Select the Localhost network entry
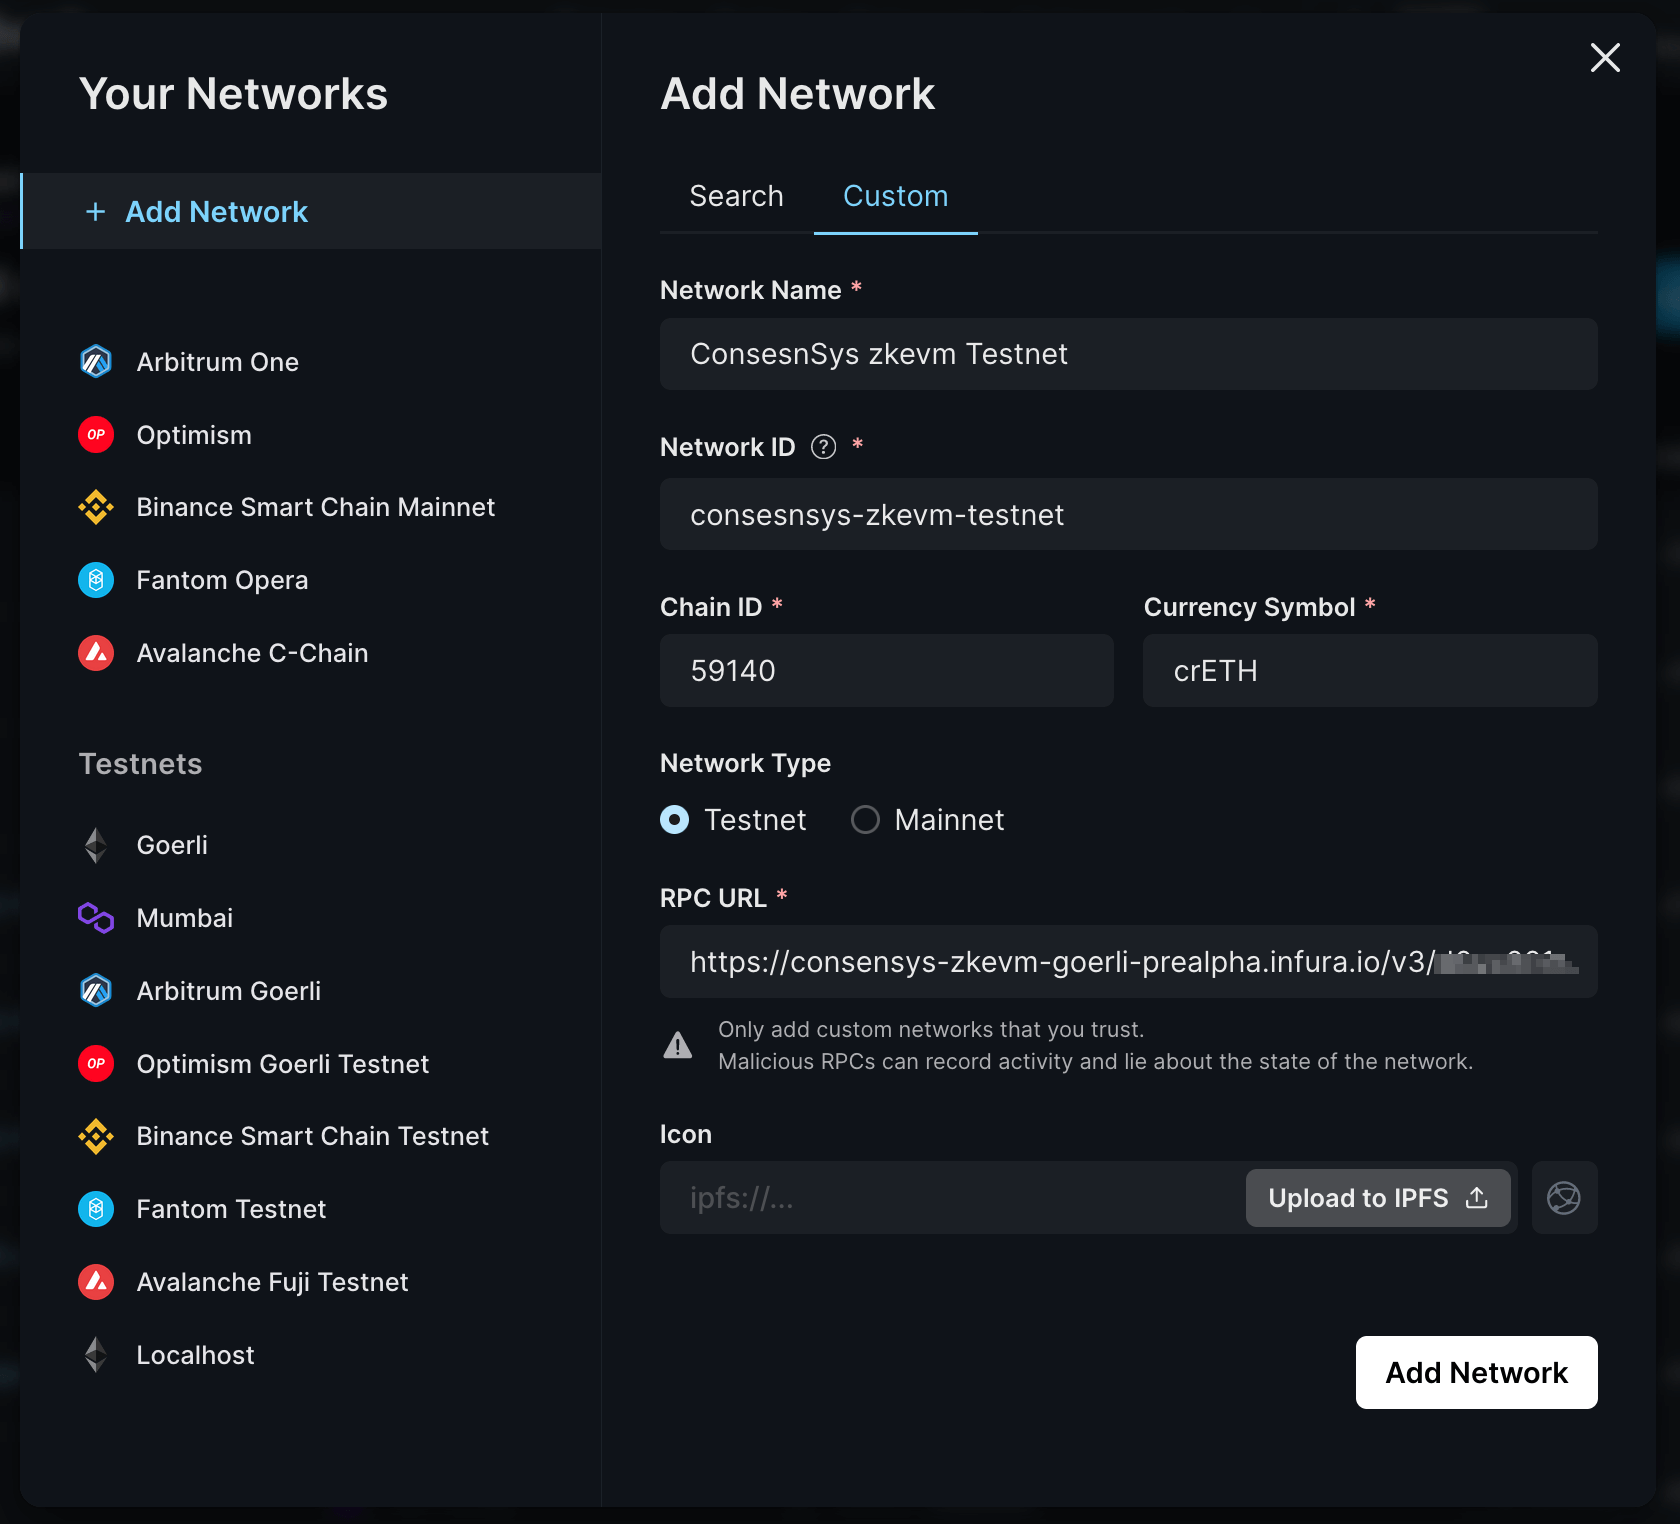The image size is (1680, 1524). tap(195, 1354)
